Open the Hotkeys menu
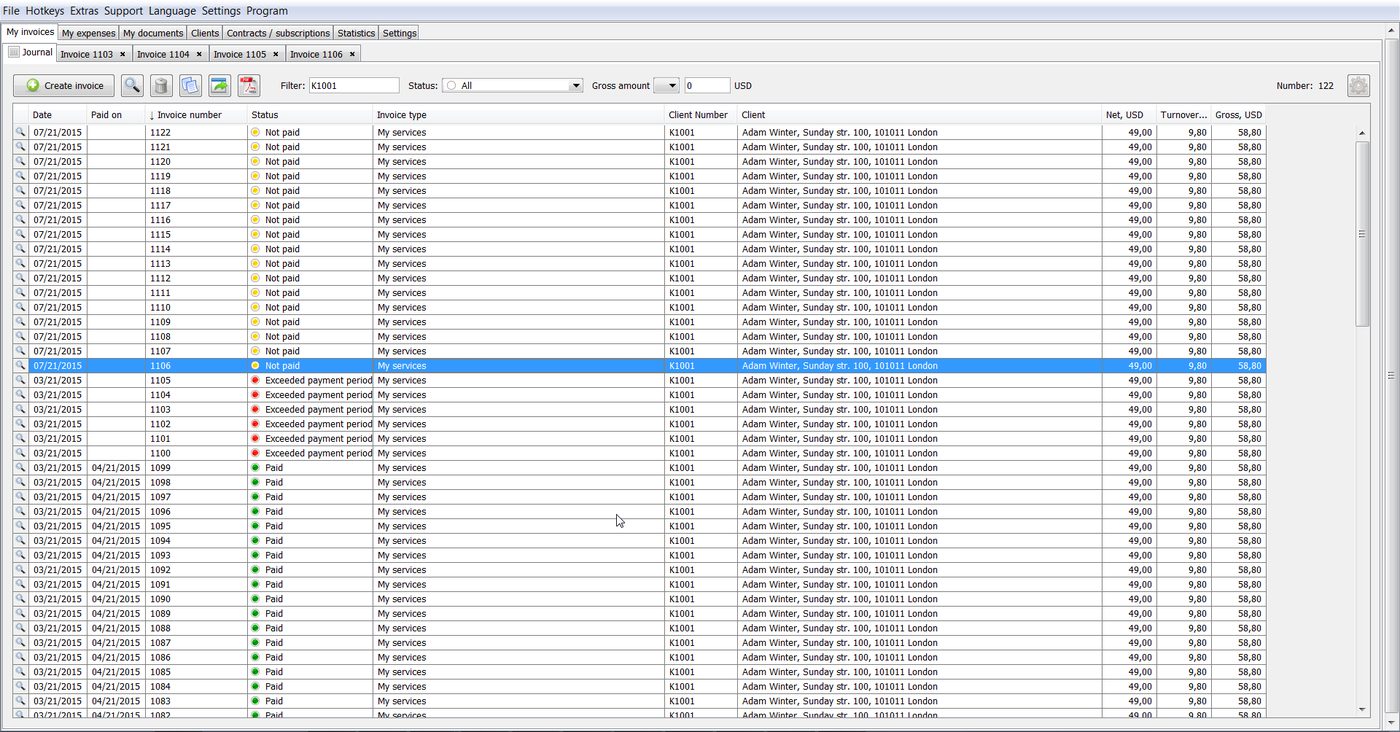Viewport: 1400px width, 732px height. [x=45, y=11]
